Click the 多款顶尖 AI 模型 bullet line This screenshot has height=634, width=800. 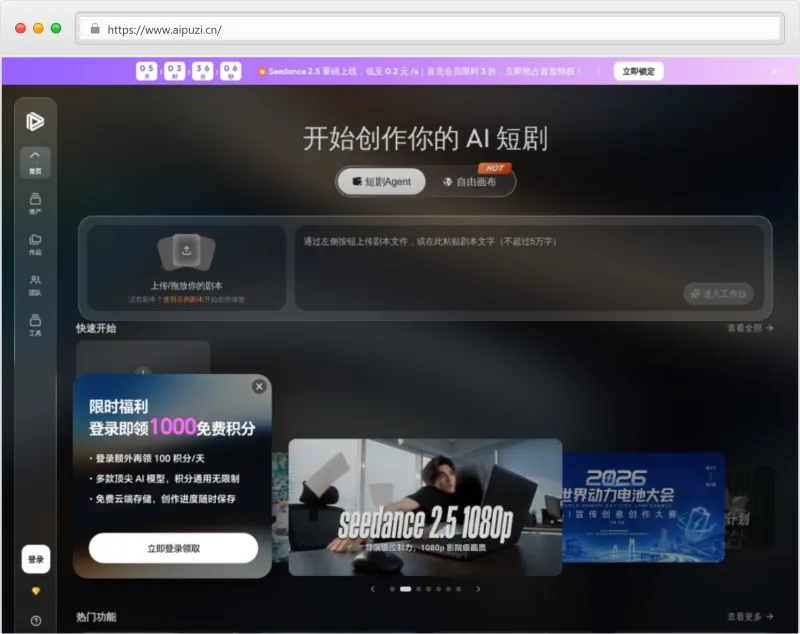tap(164, 479)
